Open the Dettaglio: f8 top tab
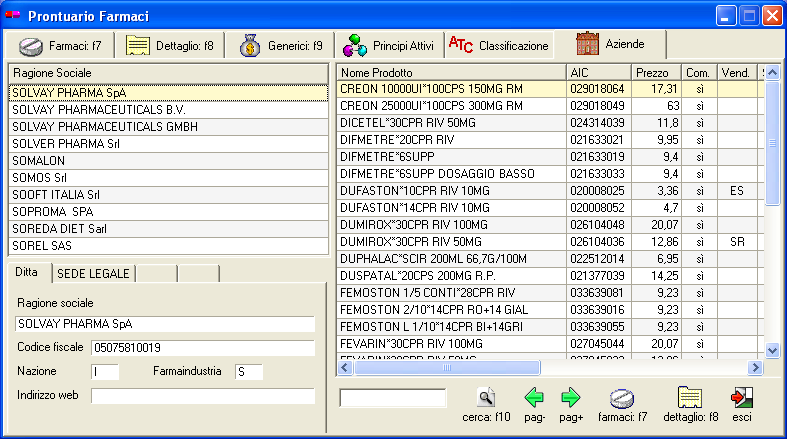The width and height of the screenshot is (787, 439). tap(168, 46)
